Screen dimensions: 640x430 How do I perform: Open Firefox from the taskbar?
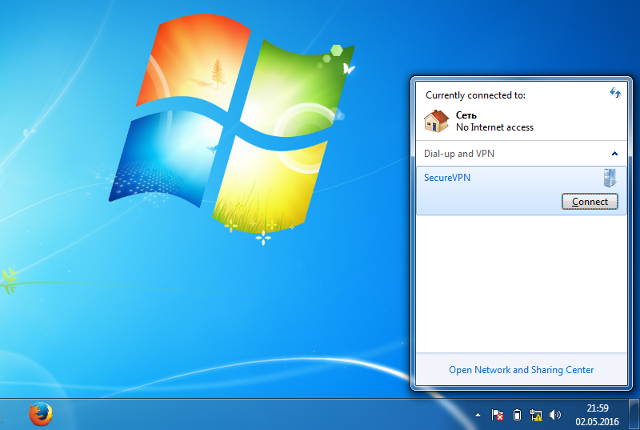41,414
